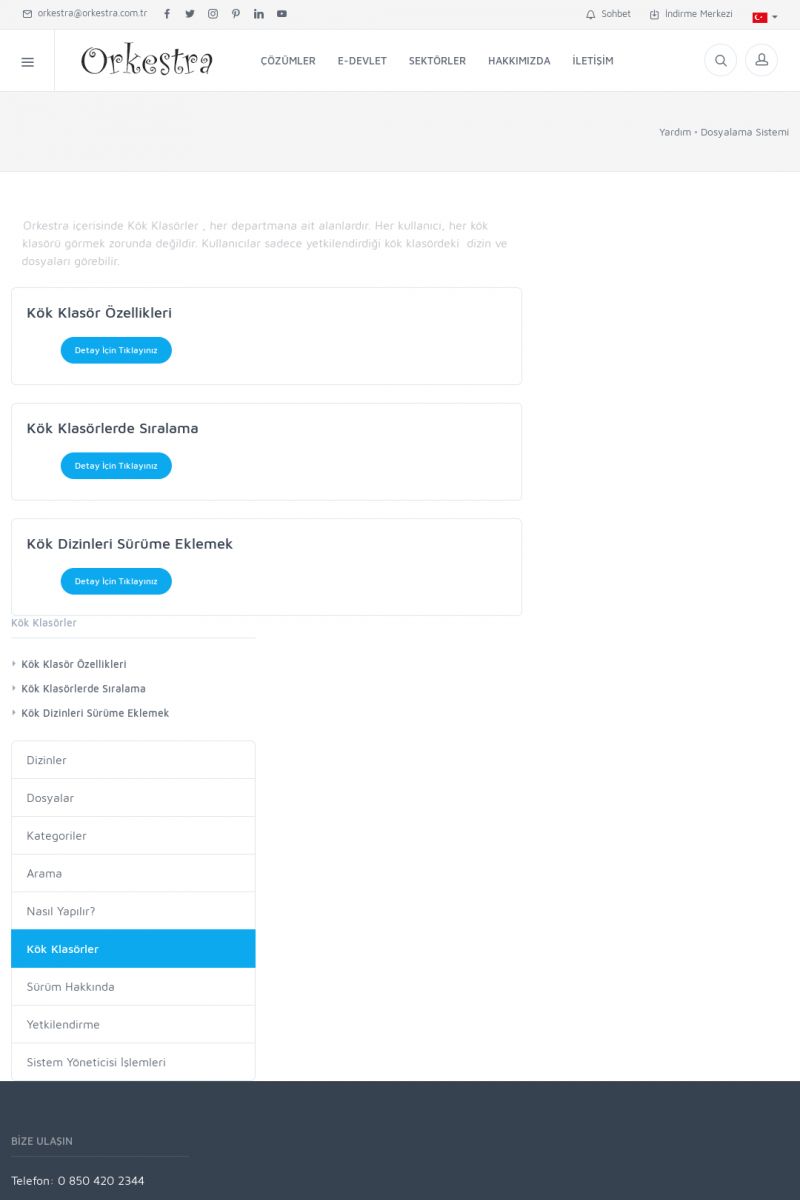The height and width of the screenshot is (1200, 800).
Task: Visit the Instagram icon link
Action: point(213,14)
